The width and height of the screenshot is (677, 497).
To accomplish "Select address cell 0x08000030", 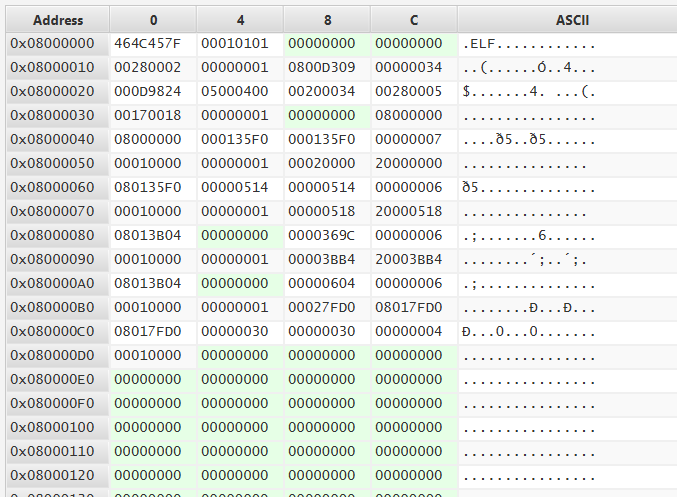I will point(58,115).
